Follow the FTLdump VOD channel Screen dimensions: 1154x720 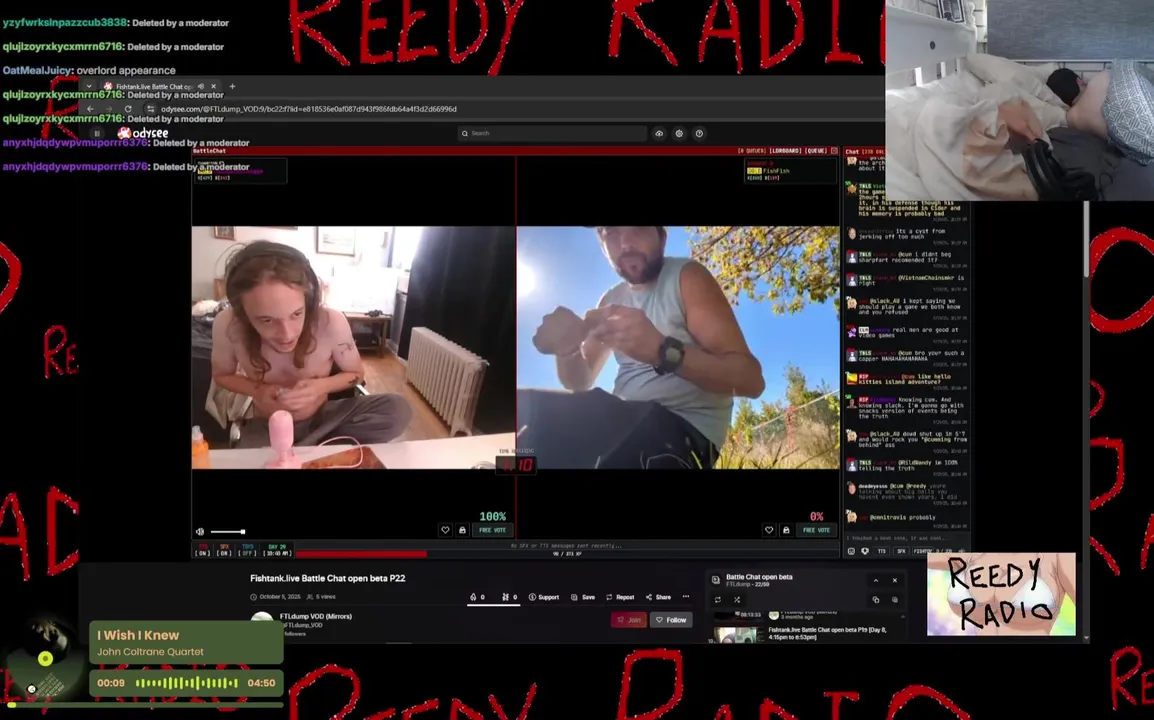click(671, 620)
